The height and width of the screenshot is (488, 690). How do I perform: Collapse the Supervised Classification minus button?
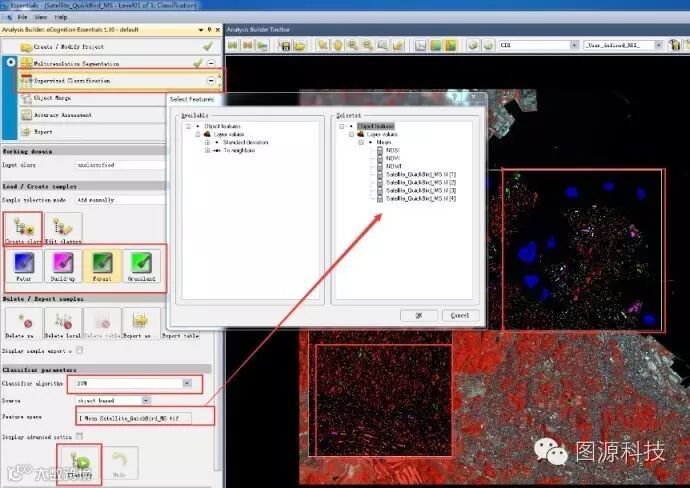(x=211, y=81)
